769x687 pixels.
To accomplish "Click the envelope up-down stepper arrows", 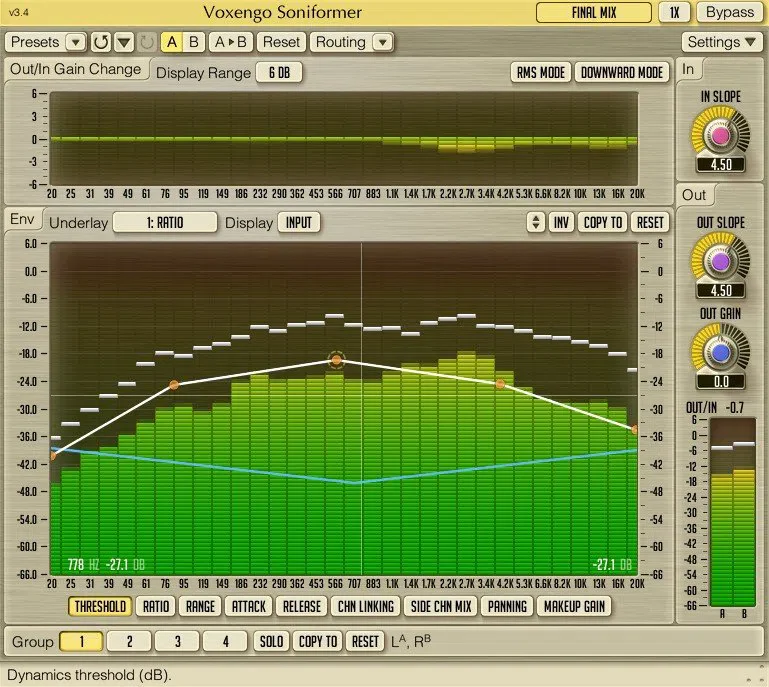I will (536, 223).
